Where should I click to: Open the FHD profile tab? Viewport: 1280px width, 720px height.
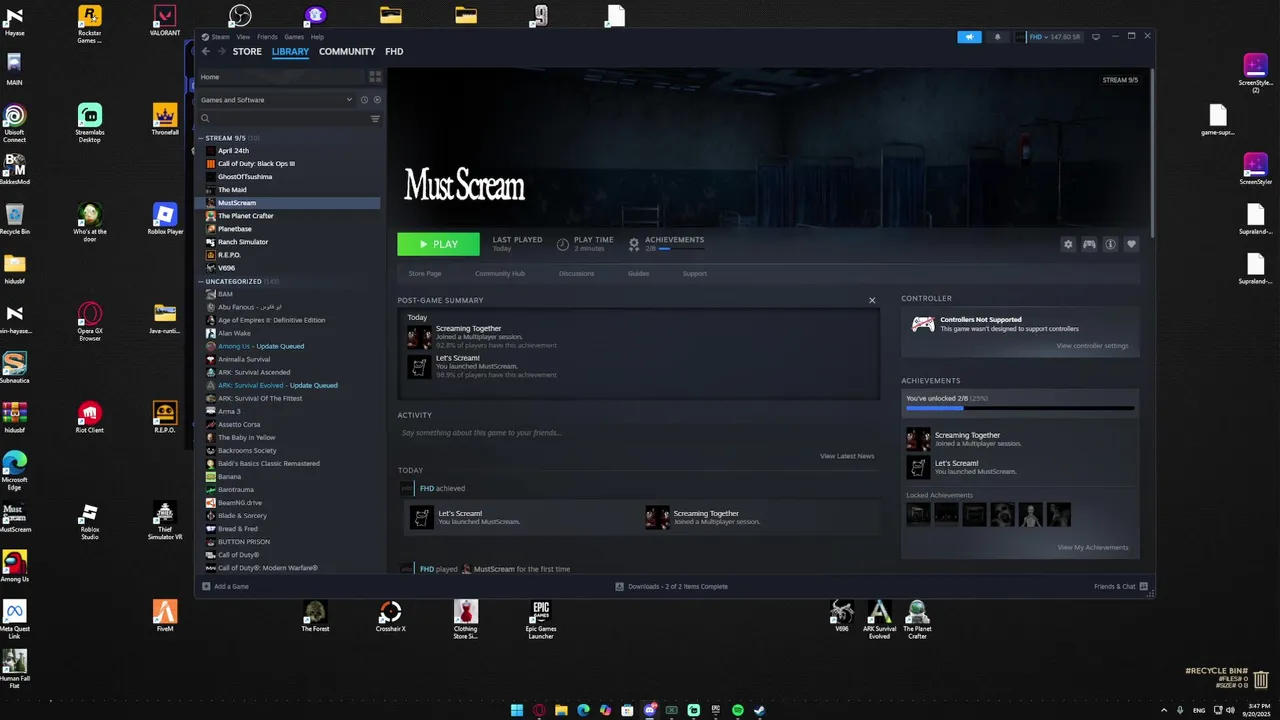pyautogui.click(x=394, y=51)
